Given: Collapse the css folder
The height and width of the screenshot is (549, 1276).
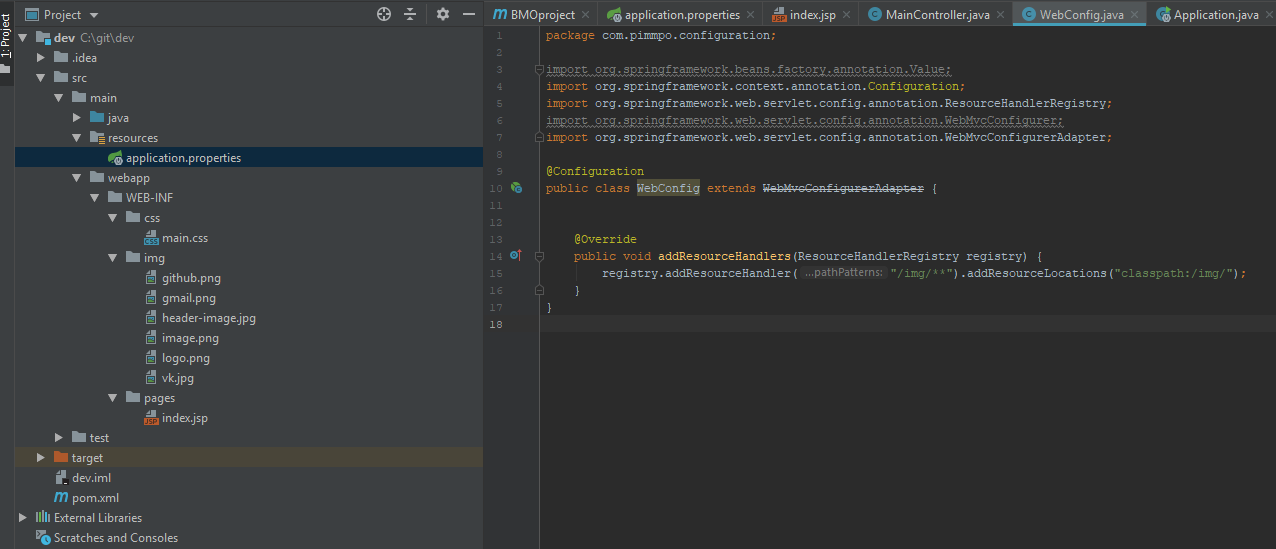Looking at the screenshot, I should (113, 218).
